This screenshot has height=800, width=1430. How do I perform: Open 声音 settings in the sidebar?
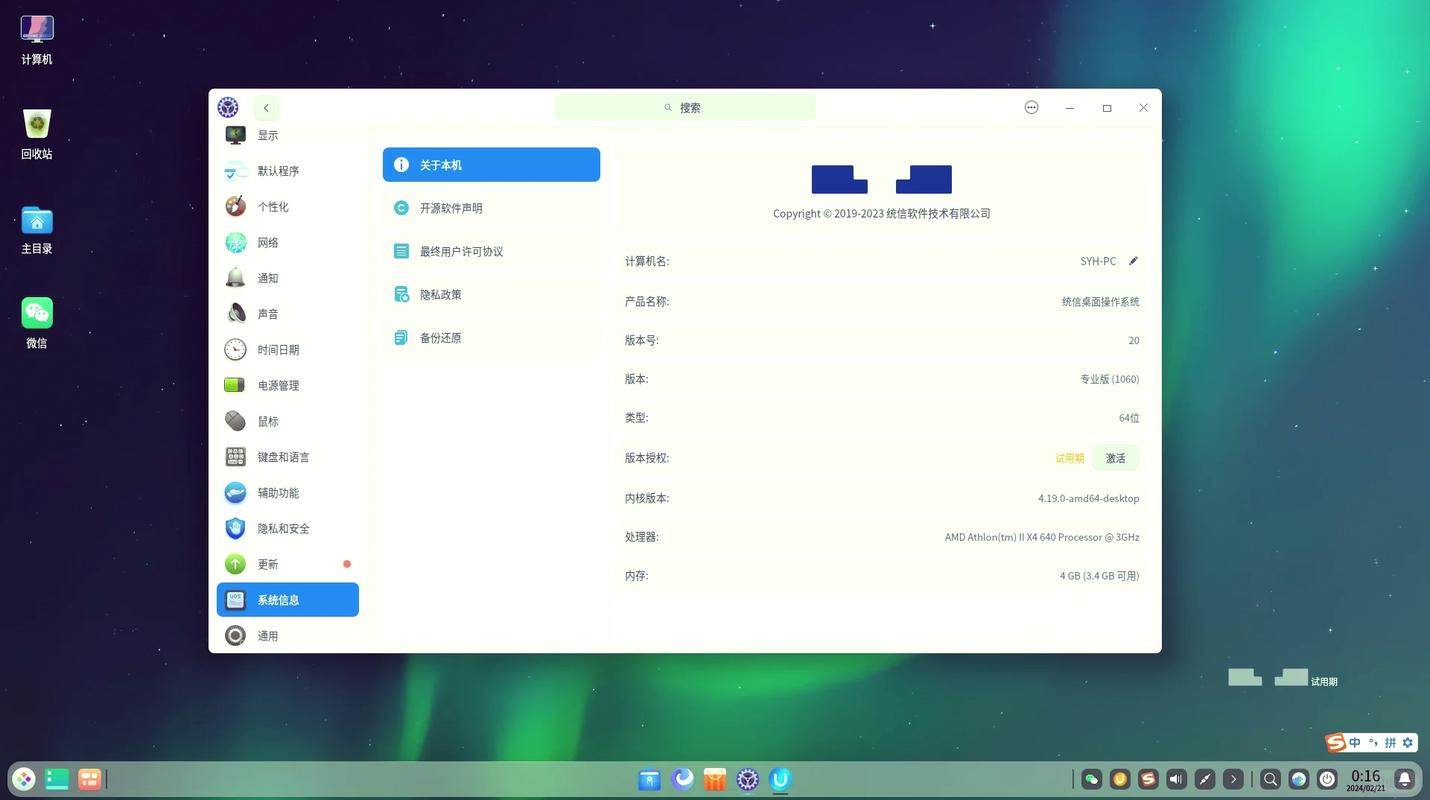pos(267,313)
